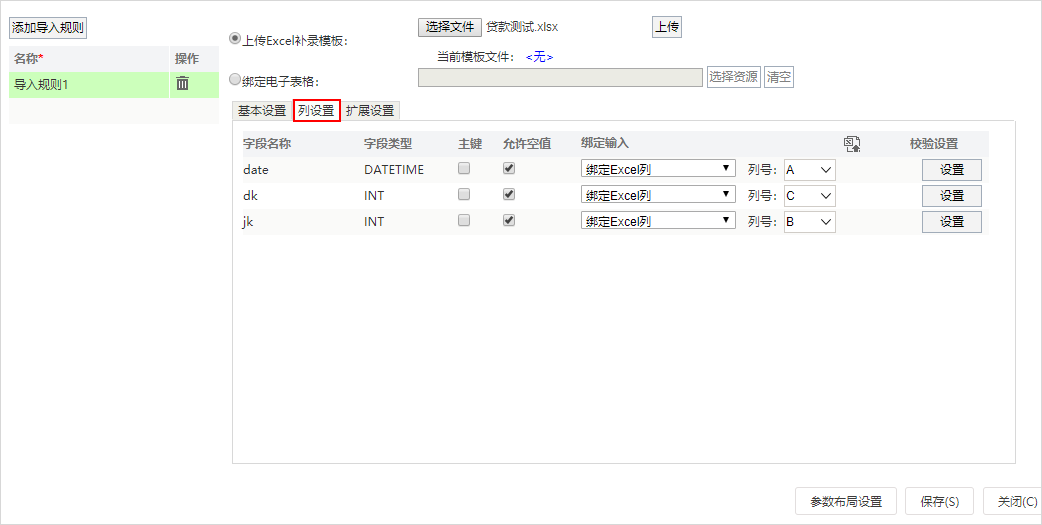Click the 操作 column header

(187, 58)
